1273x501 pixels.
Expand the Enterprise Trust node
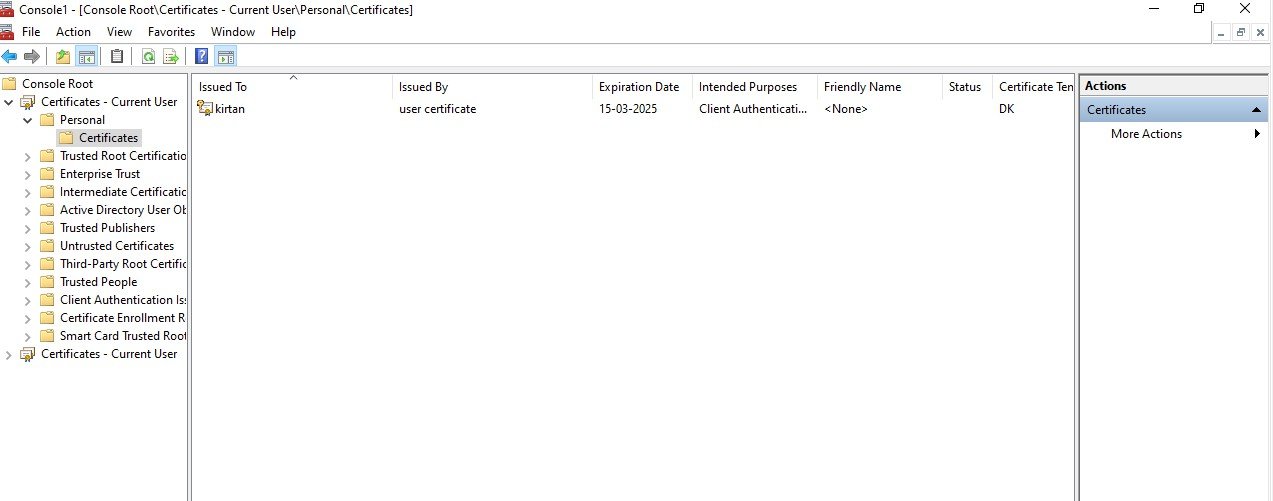pyautogui.click(x=28, y=174)
